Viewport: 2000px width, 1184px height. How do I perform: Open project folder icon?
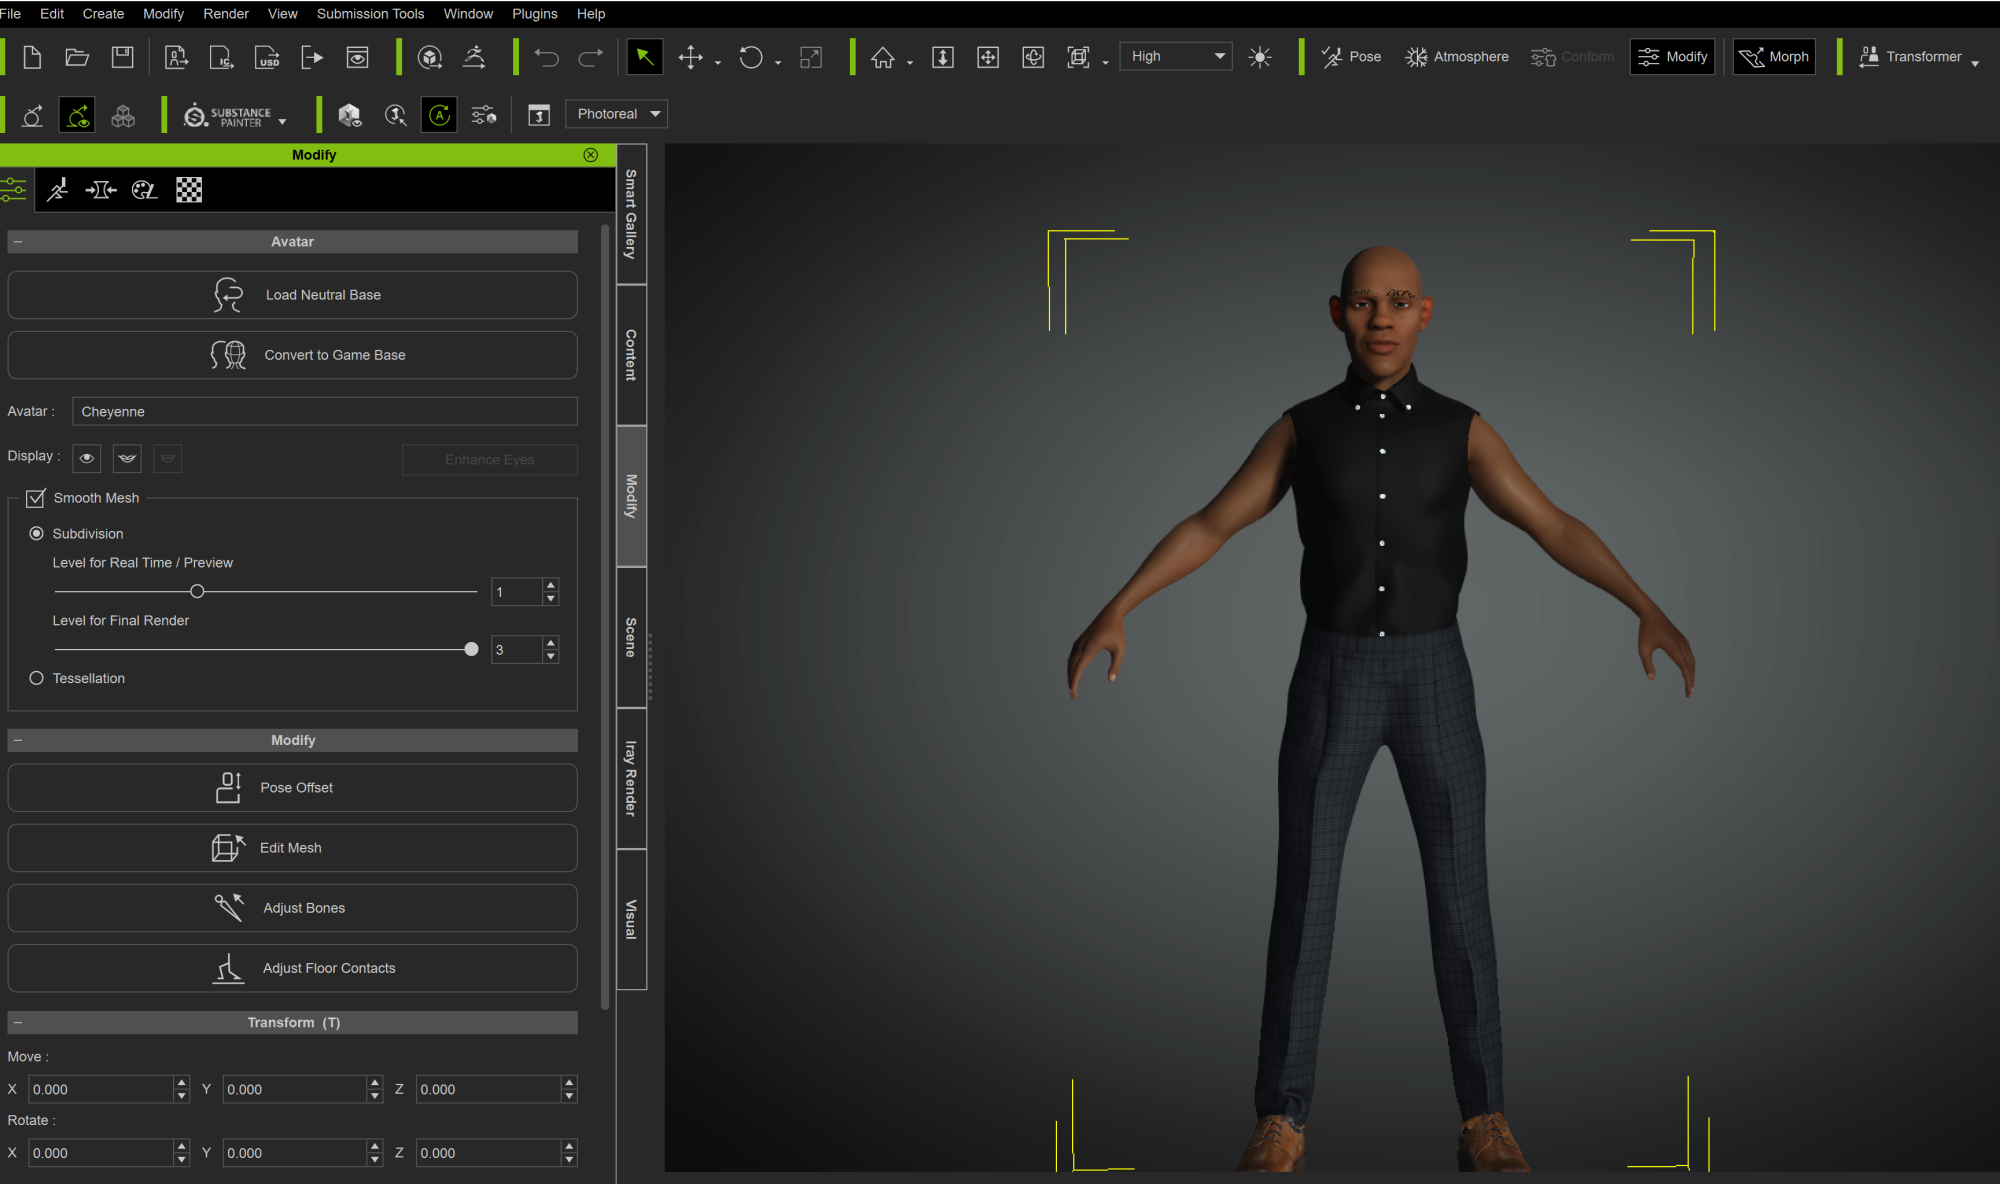point(77,57)
